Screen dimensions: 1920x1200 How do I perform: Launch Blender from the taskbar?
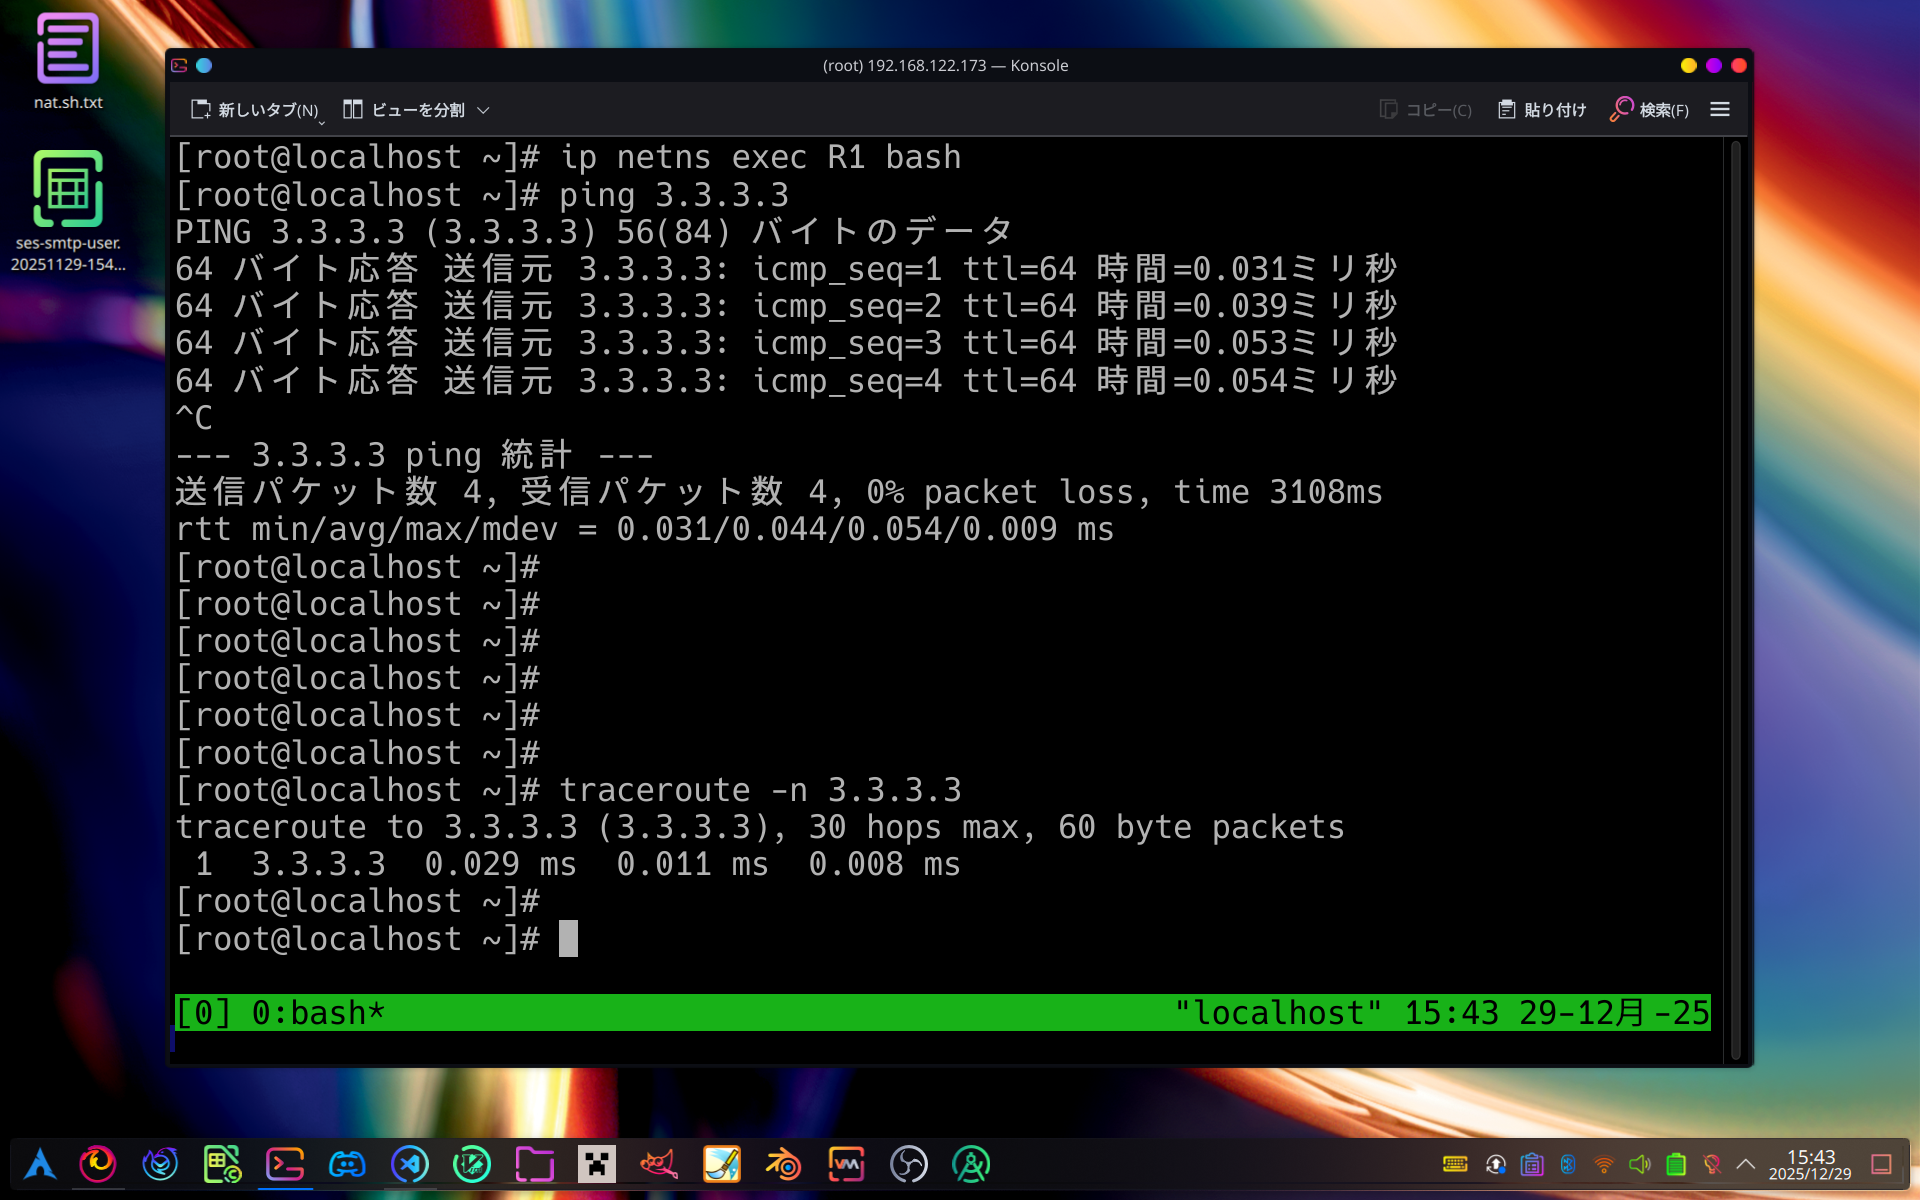[x=784, y=1164]
